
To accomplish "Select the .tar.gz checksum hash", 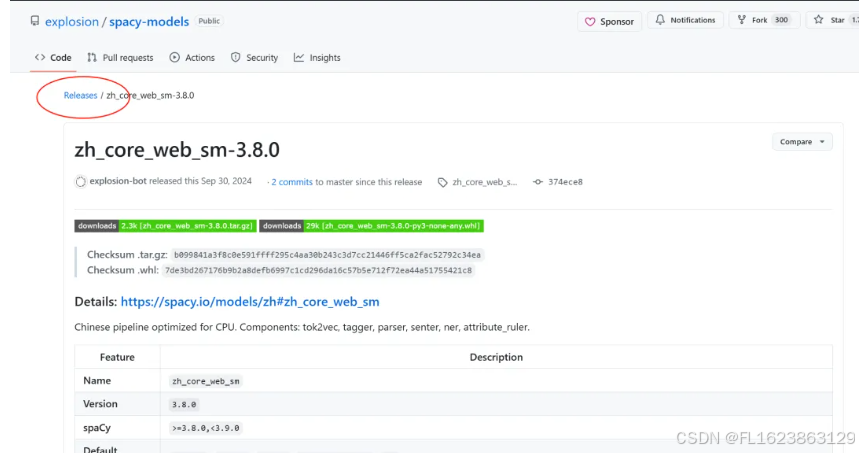I will point(327,255).
